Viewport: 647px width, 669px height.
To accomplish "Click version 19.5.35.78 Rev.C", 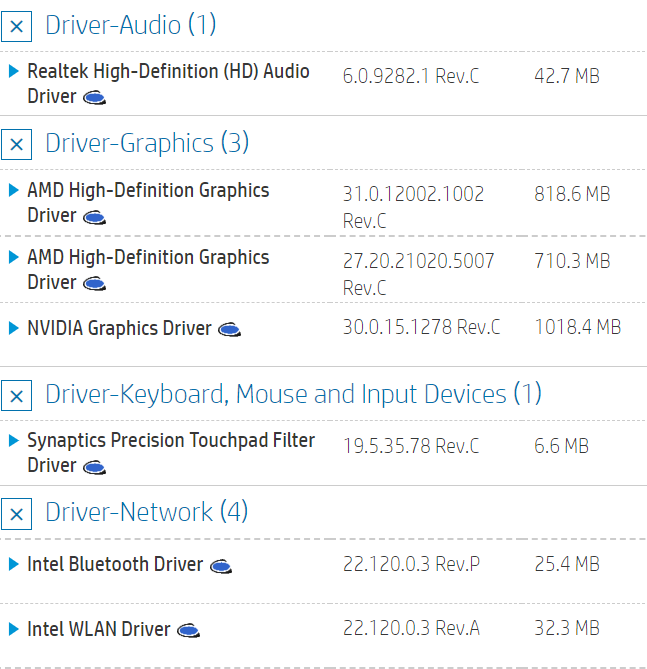I will click(411, 446).
